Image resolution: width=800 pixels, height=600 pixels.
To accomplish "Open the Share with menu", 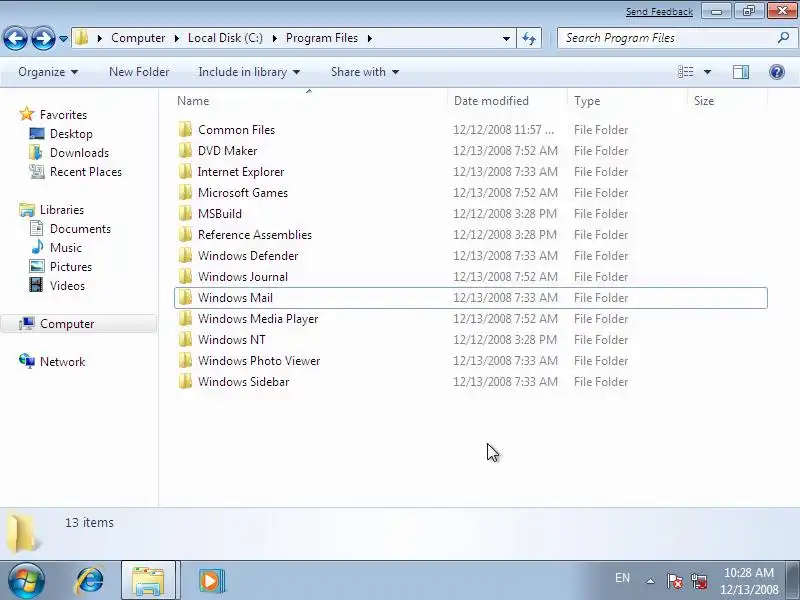I will (x=365, y=72).
